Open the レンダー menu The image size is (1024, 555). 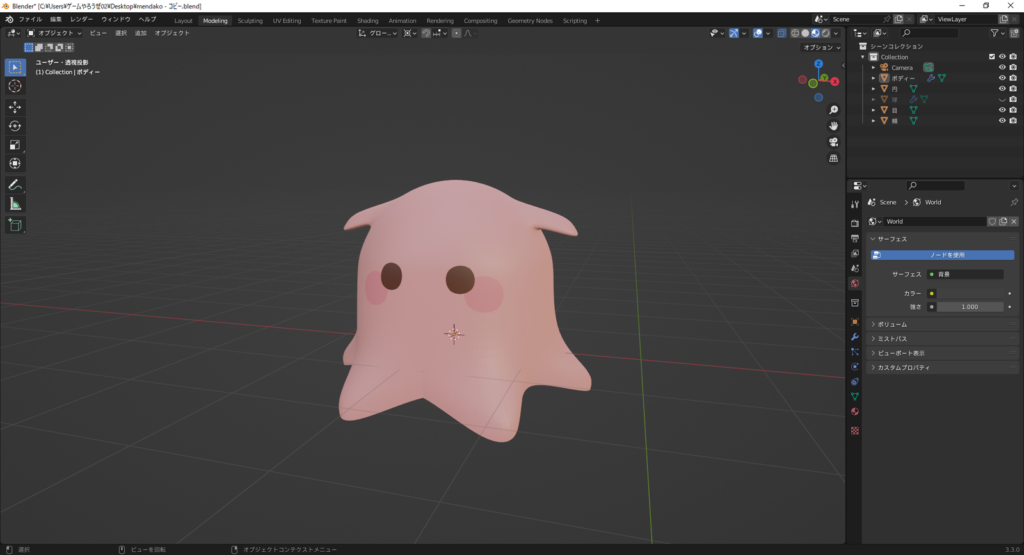coord(81,19)
